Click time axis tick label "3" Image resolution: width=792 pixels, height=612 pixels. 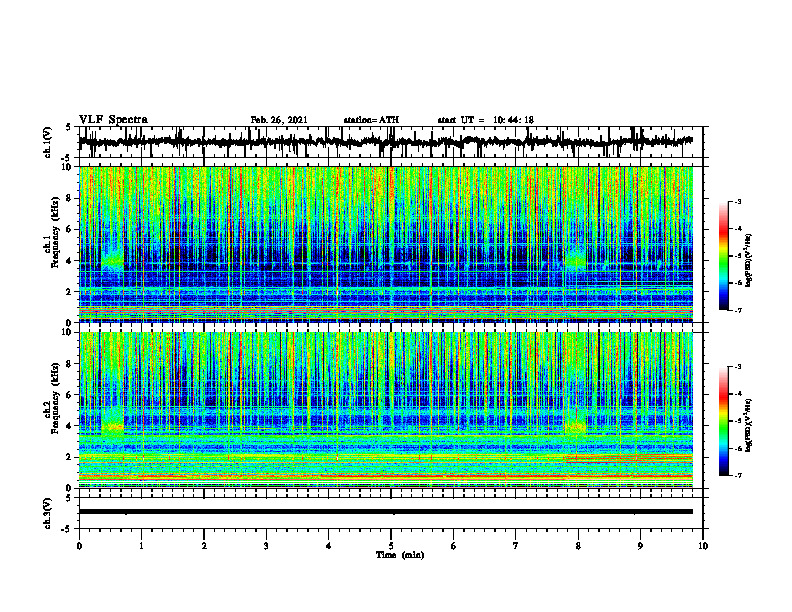(x=266, y=546)
